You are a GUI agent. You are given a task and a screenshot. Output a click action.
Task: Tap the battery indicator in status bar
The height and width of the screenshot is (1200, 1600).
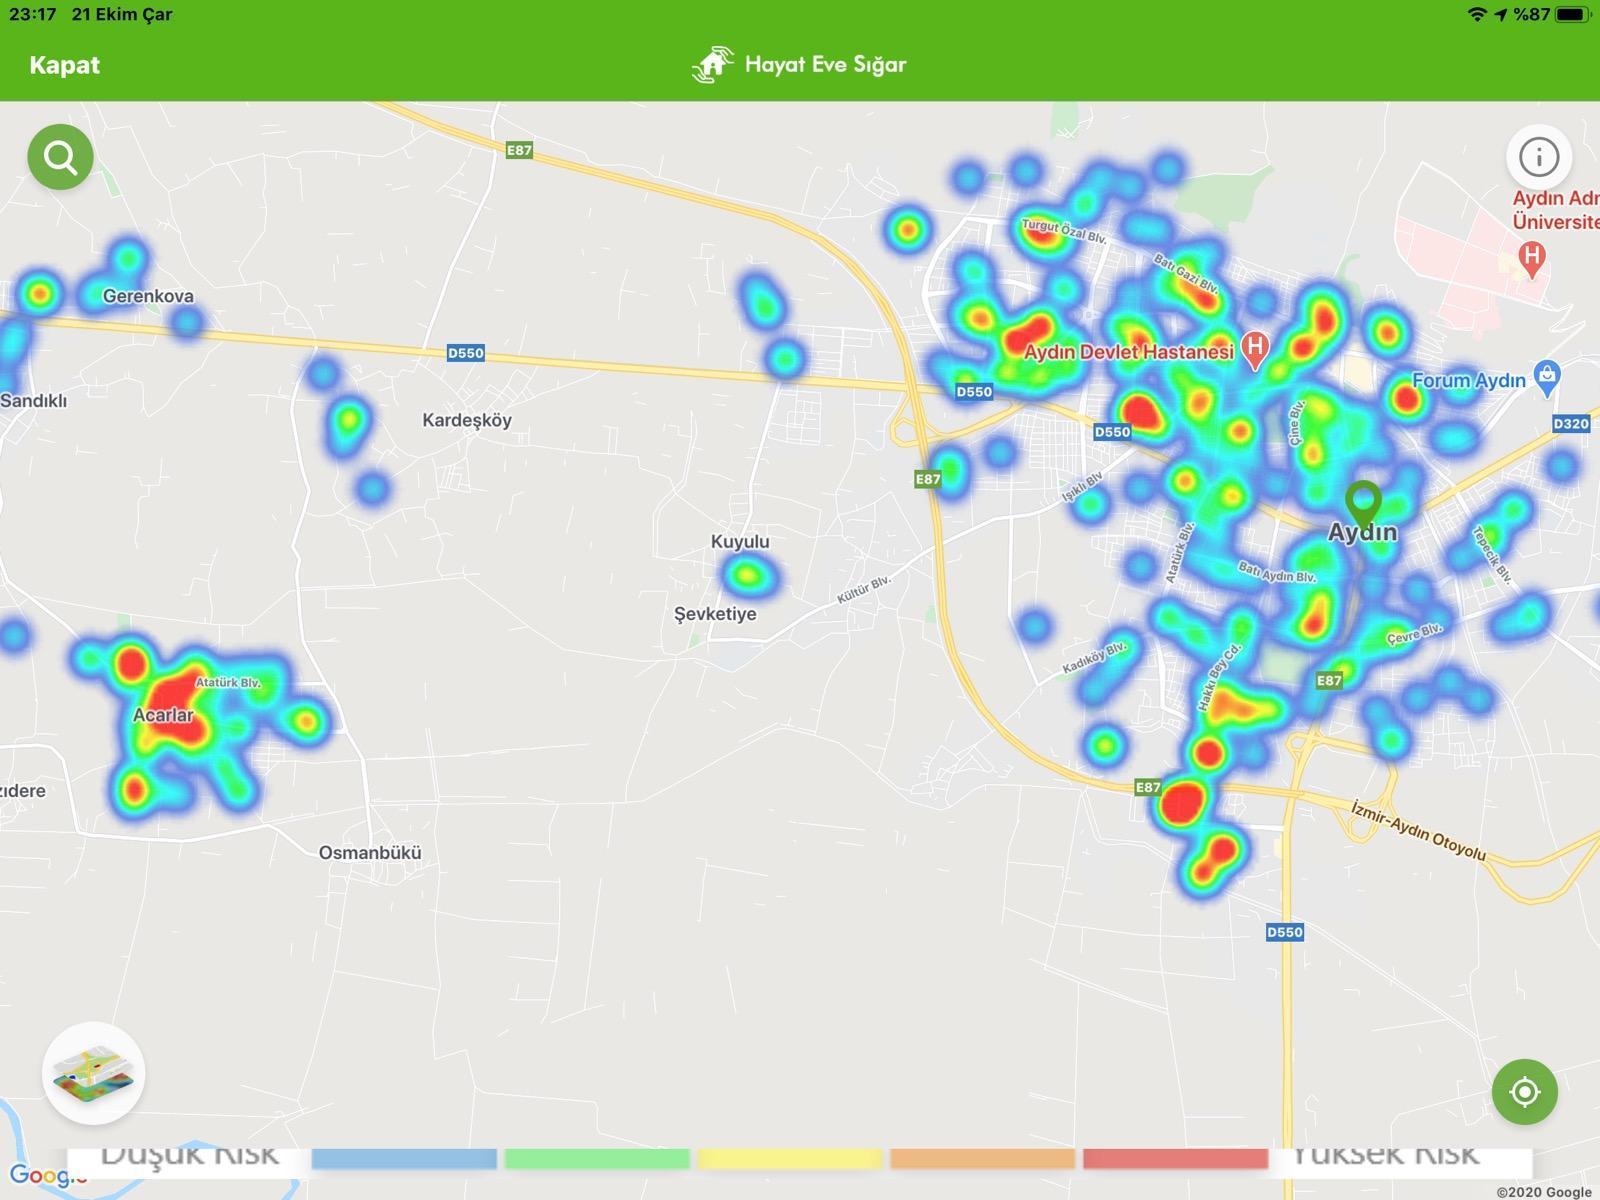point(1571,14)
